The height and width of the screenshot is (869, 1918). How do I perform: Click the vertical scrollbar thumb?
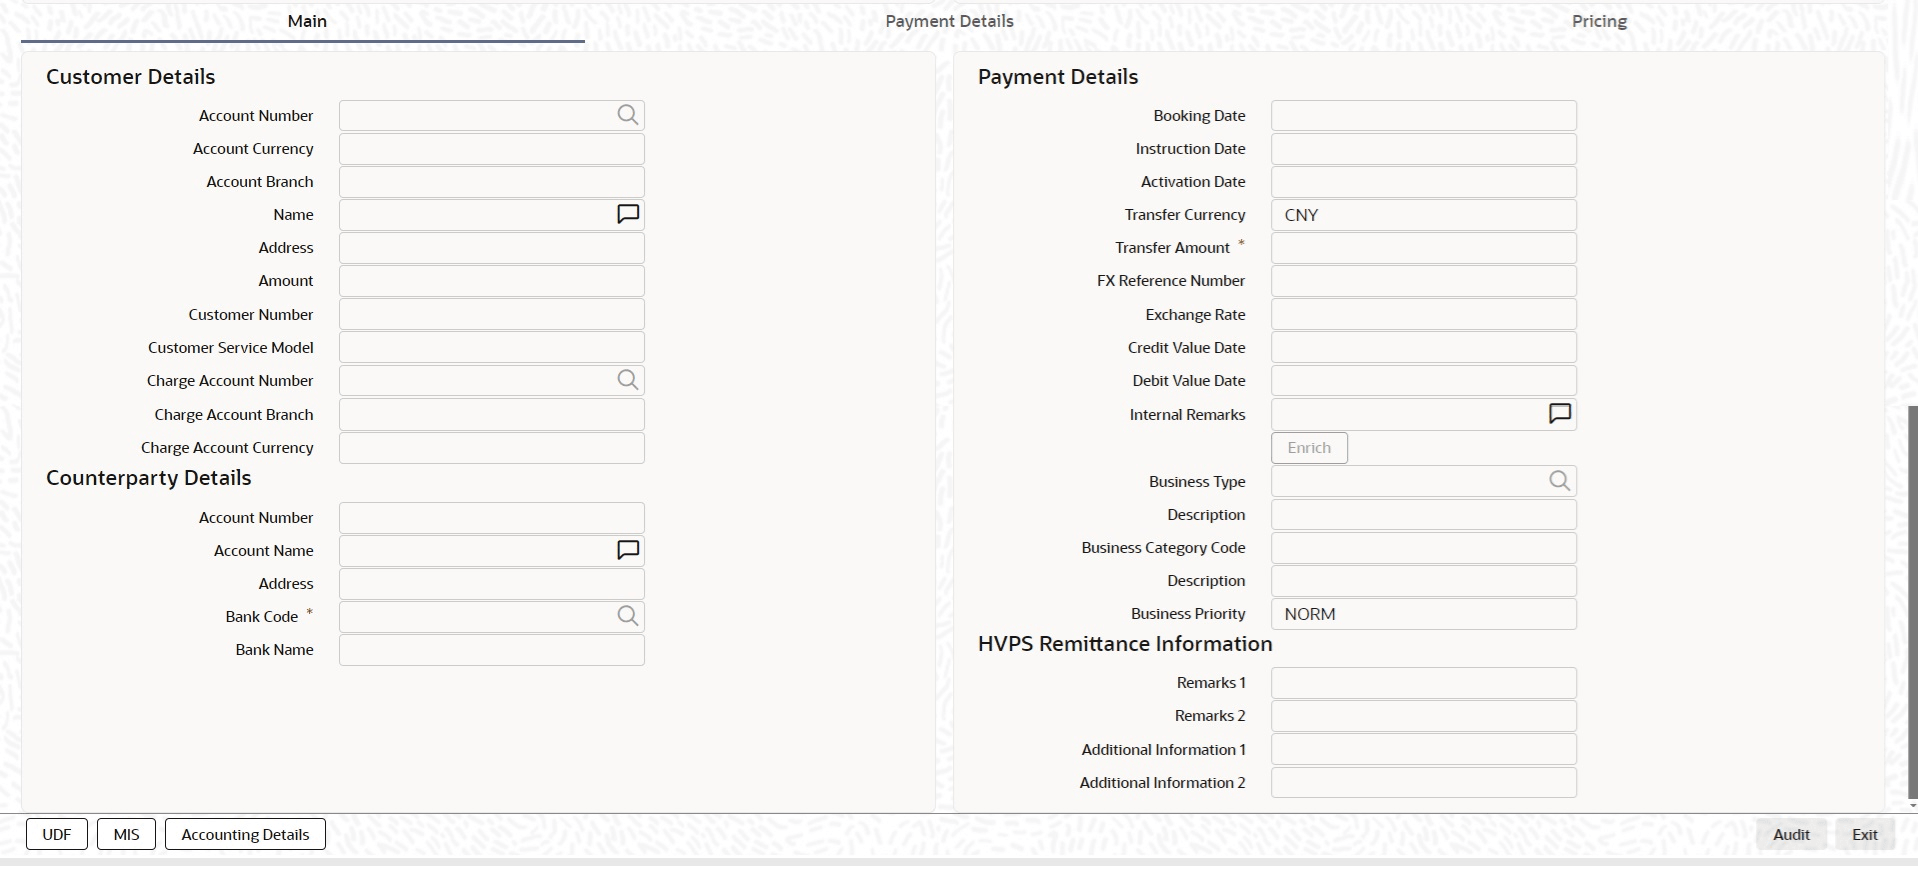1912,602
